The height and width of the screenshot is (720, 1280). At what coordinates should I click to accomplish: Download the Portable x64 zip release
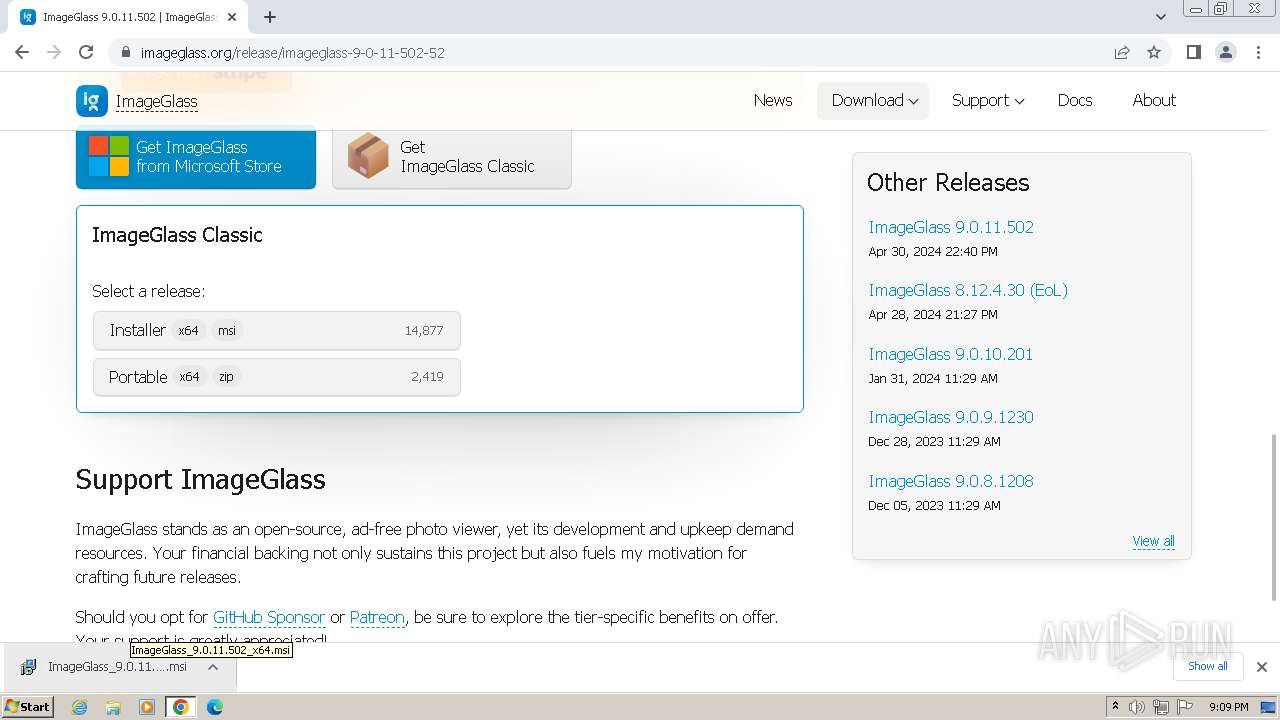(277, 377)
